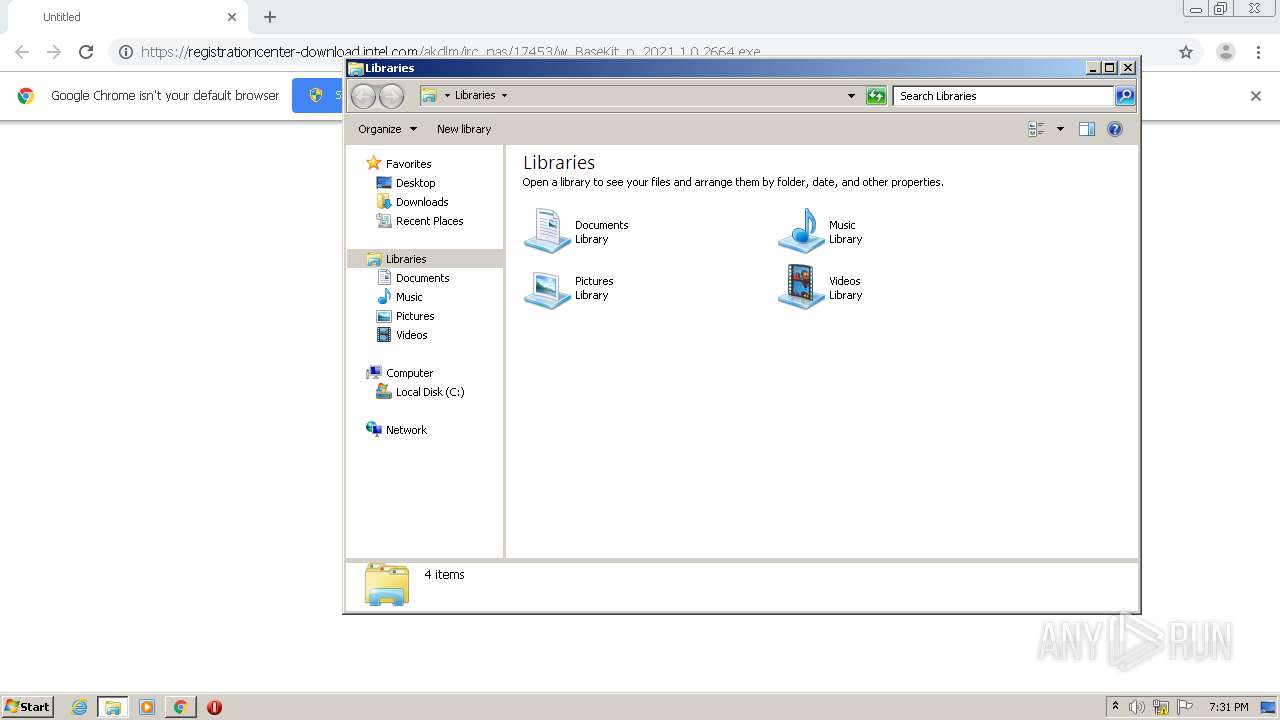Select Music in the navigation tree
Image resolution: width=1280 pixels, height=720 pixels.
tap(409, 297)
